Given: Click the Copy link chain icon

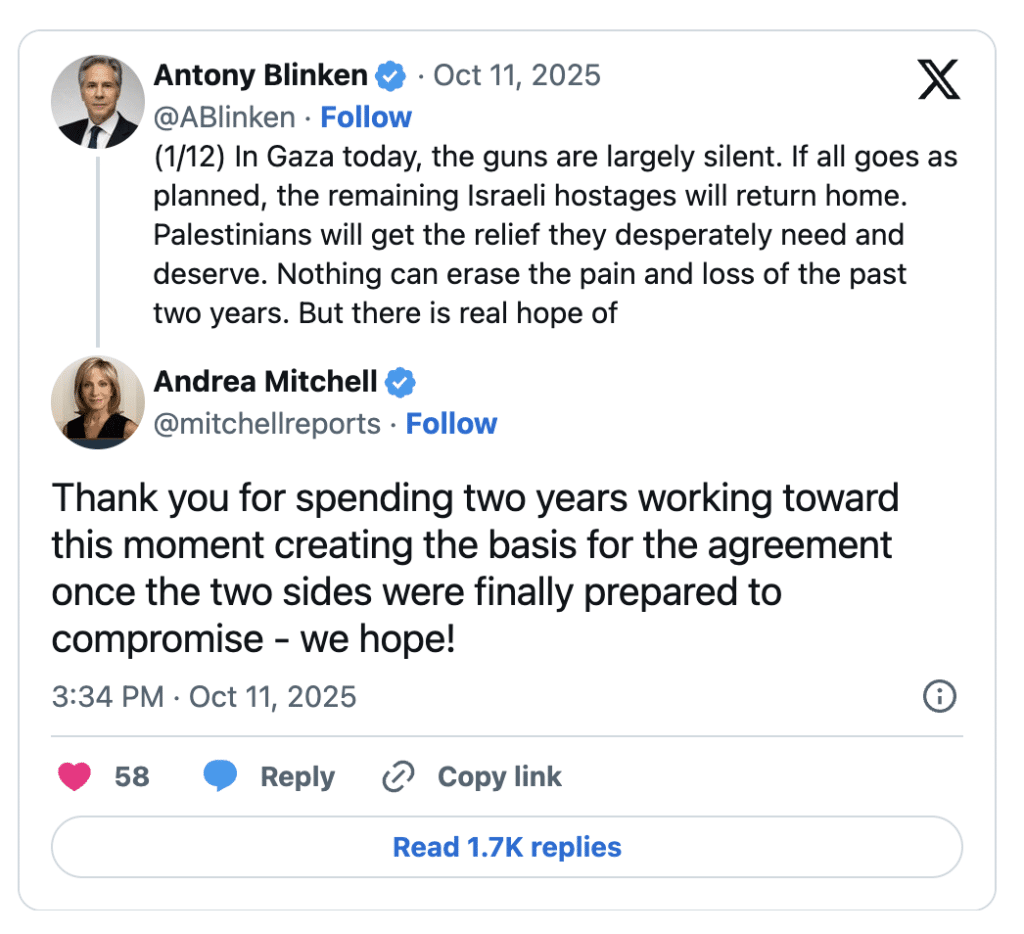Looking at the screenshot, I should [399, 776].
